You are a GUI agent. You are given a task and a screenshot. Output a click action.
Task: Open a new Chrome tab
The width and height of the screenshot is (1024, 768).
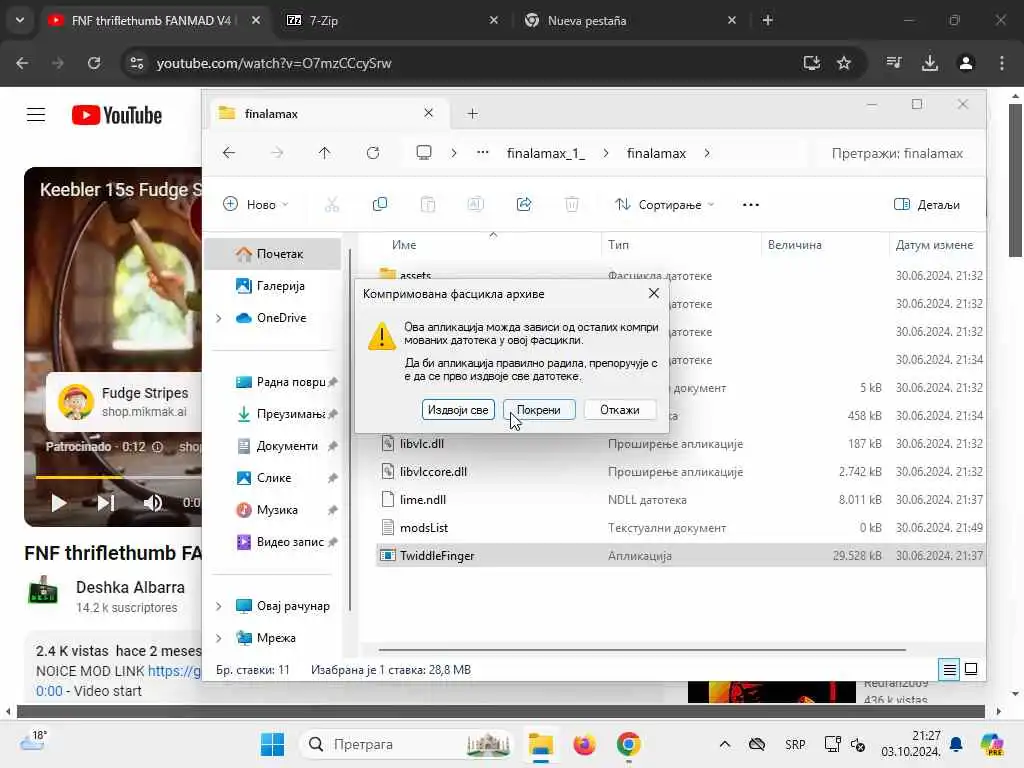(768, 20)
